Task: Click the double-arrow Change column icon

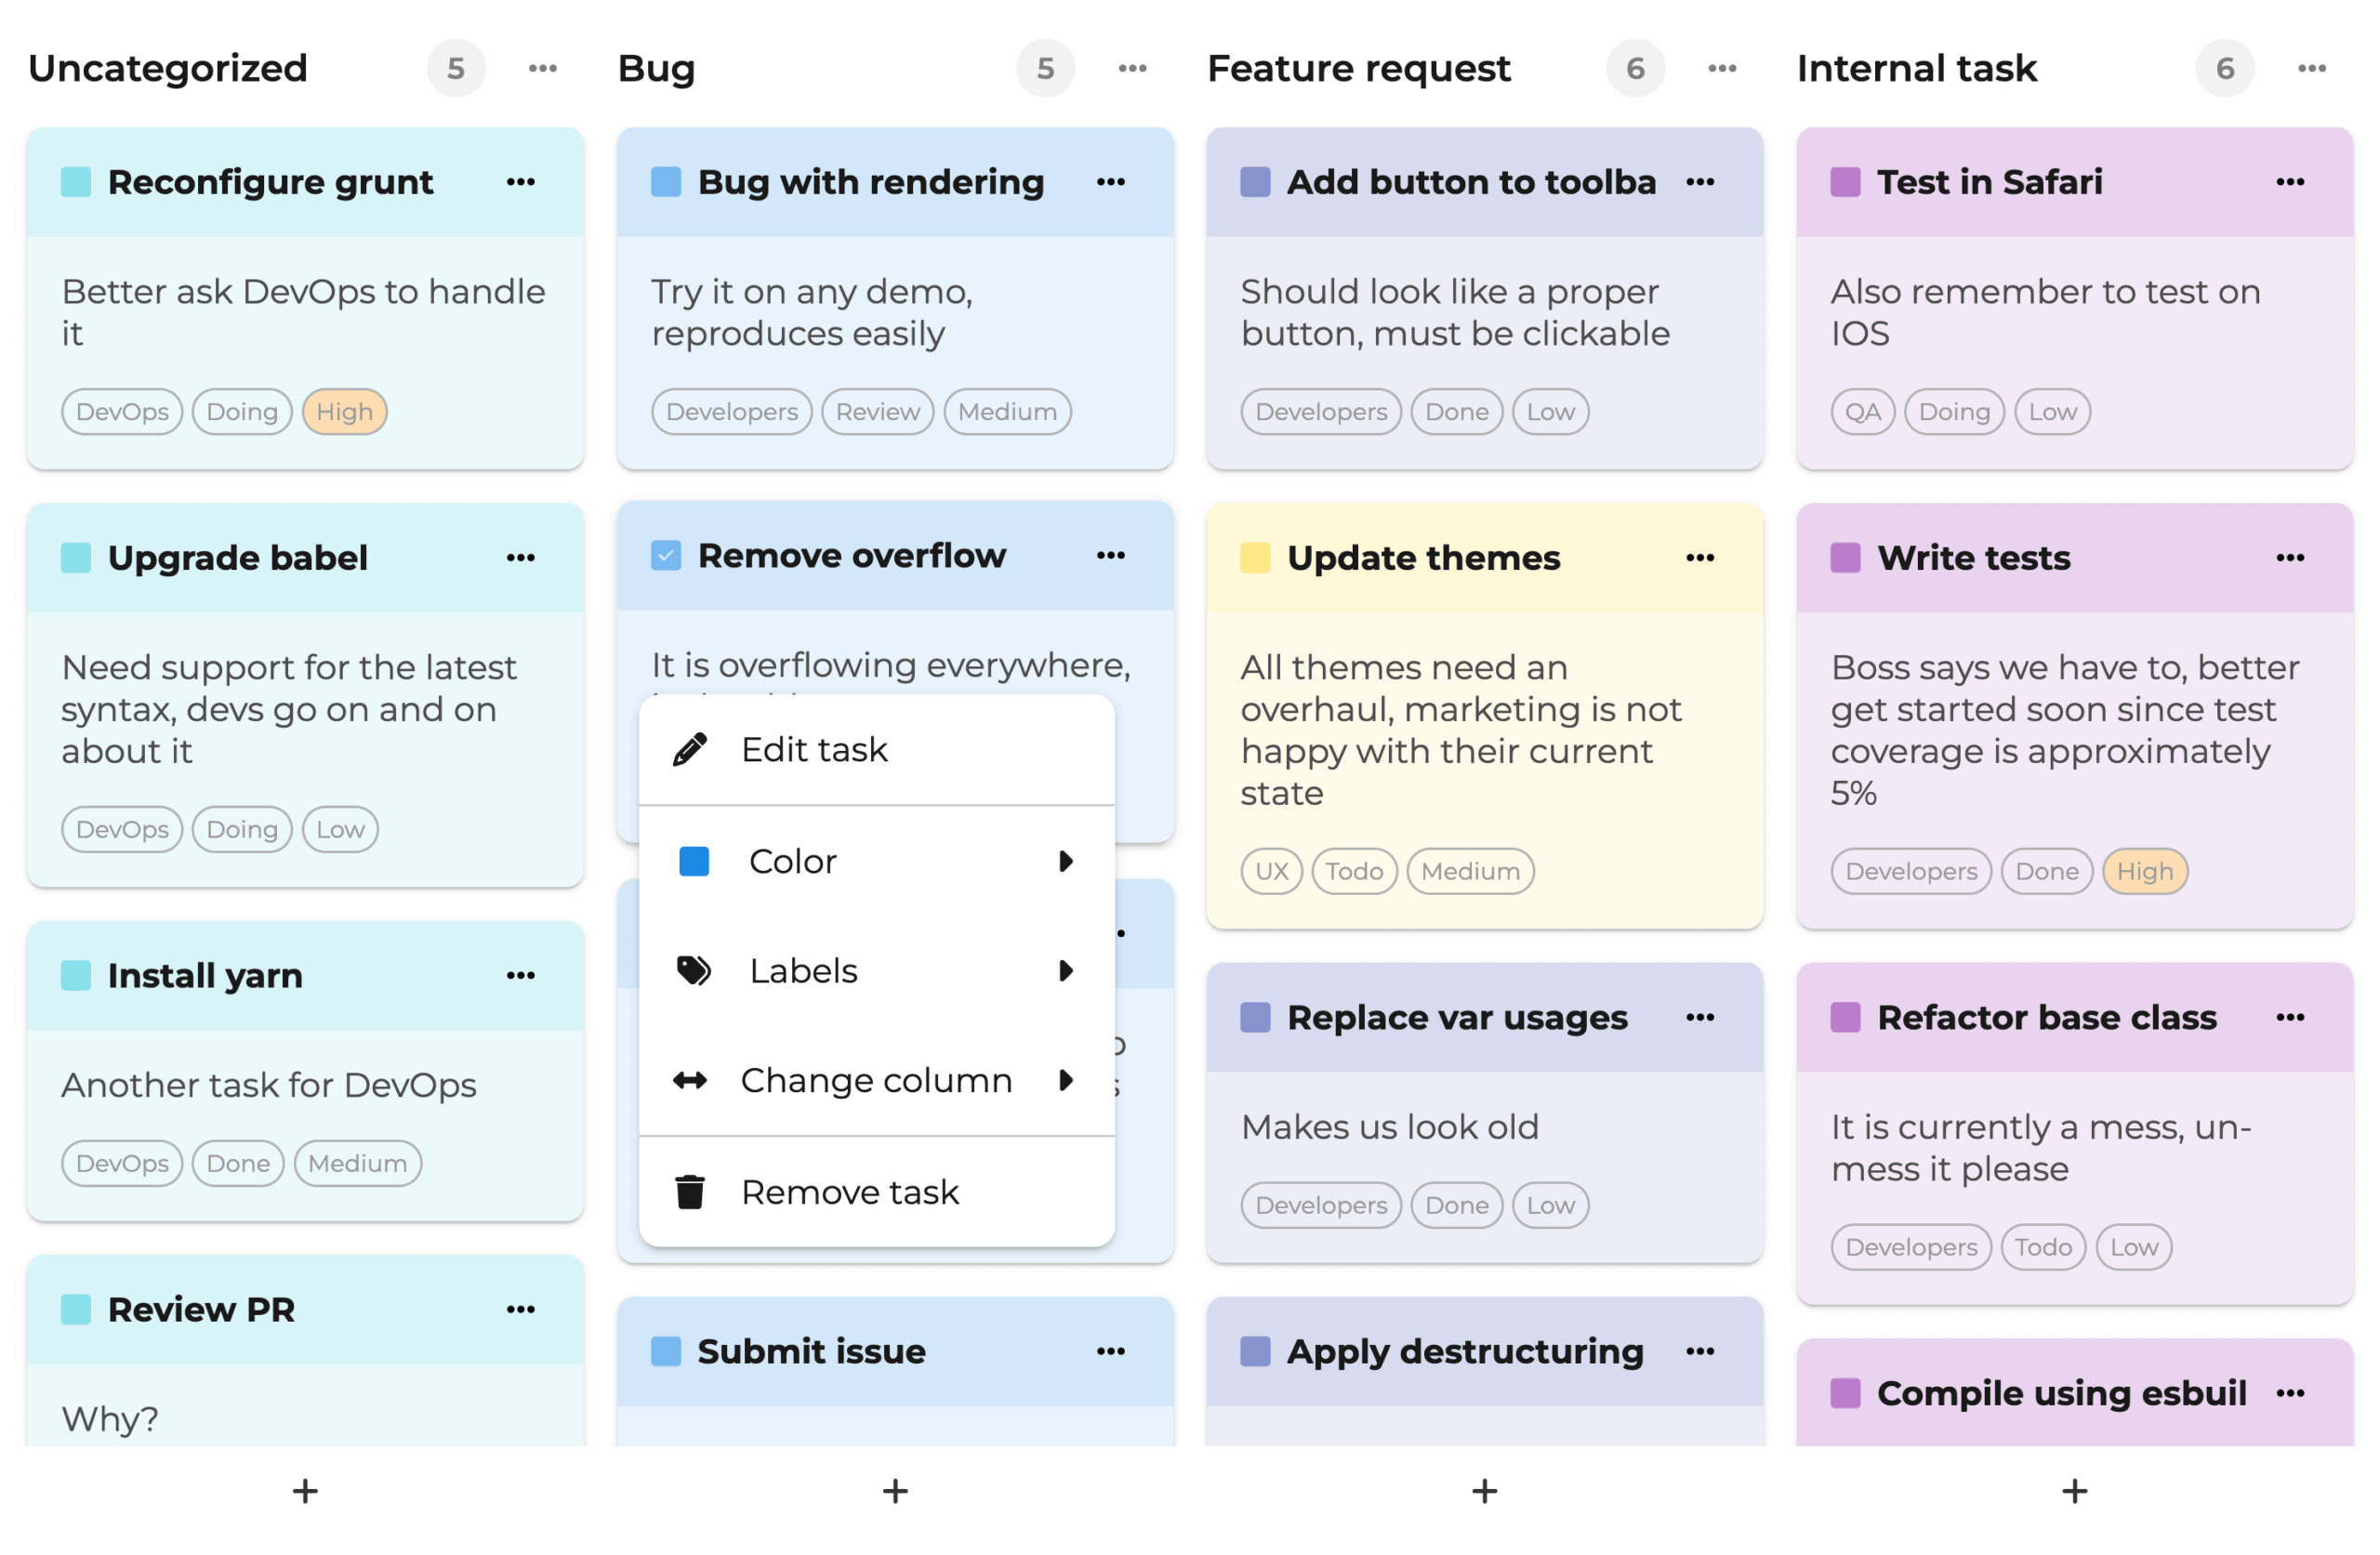Action: [x=690, y=1080]
